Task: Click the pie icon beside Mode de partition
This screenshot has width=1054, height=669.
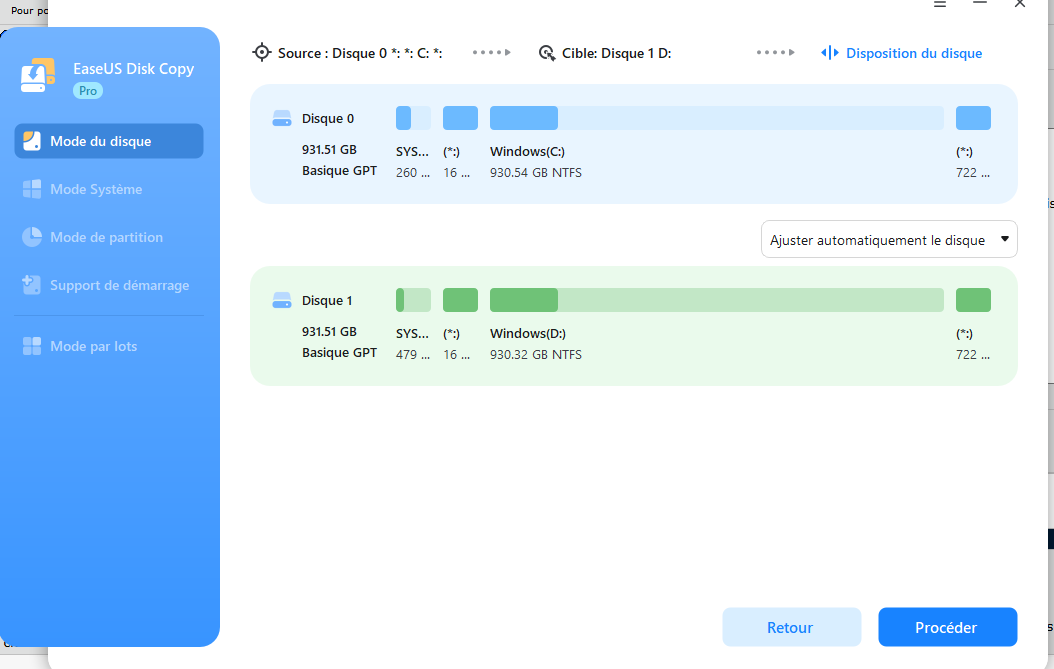Action: [x=32, y=237]
